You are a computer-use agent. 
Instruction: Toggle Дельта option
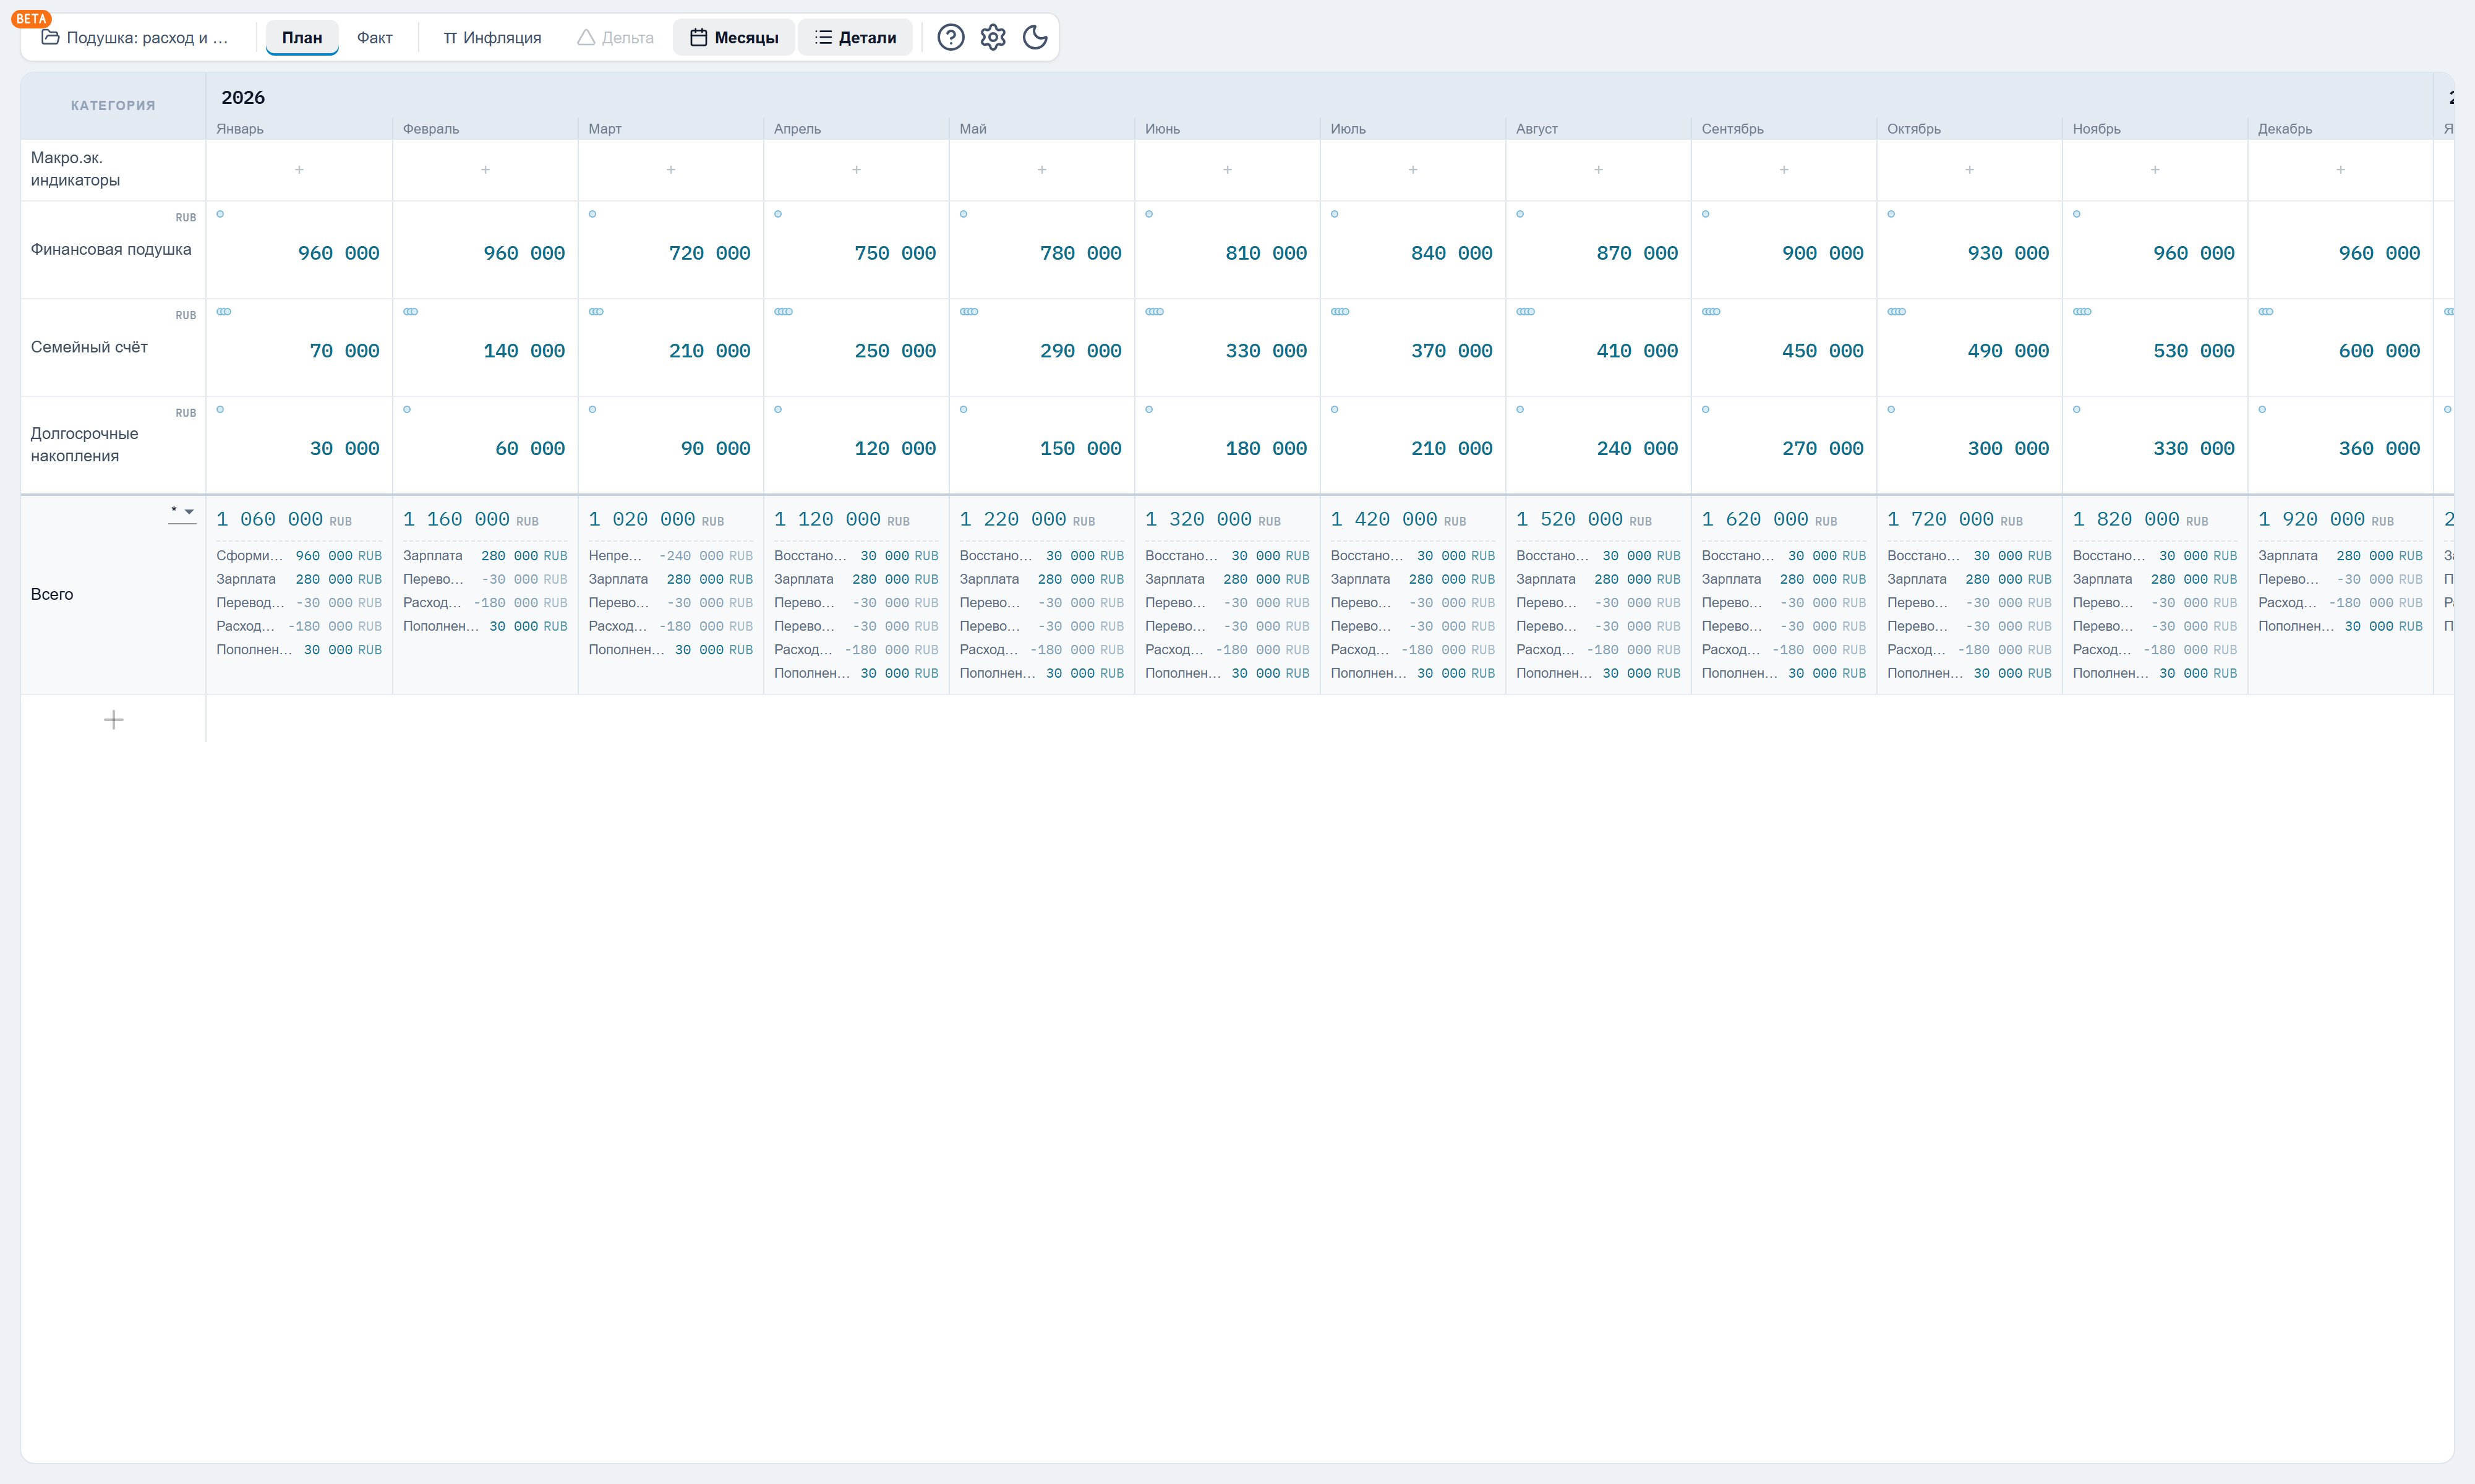click(x=616, y=37)
